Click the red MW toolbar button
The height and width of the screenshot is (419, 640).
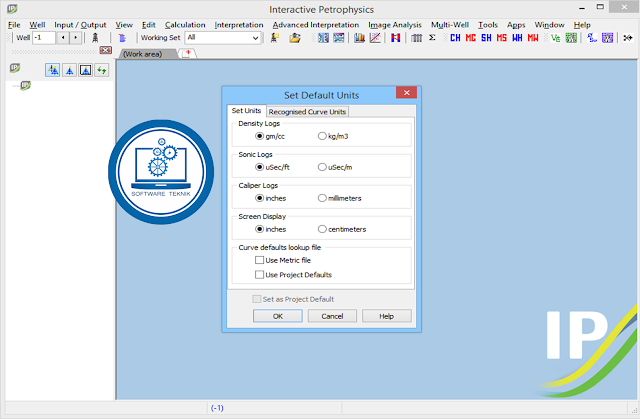pyautogui.click(x=533, y=38)
